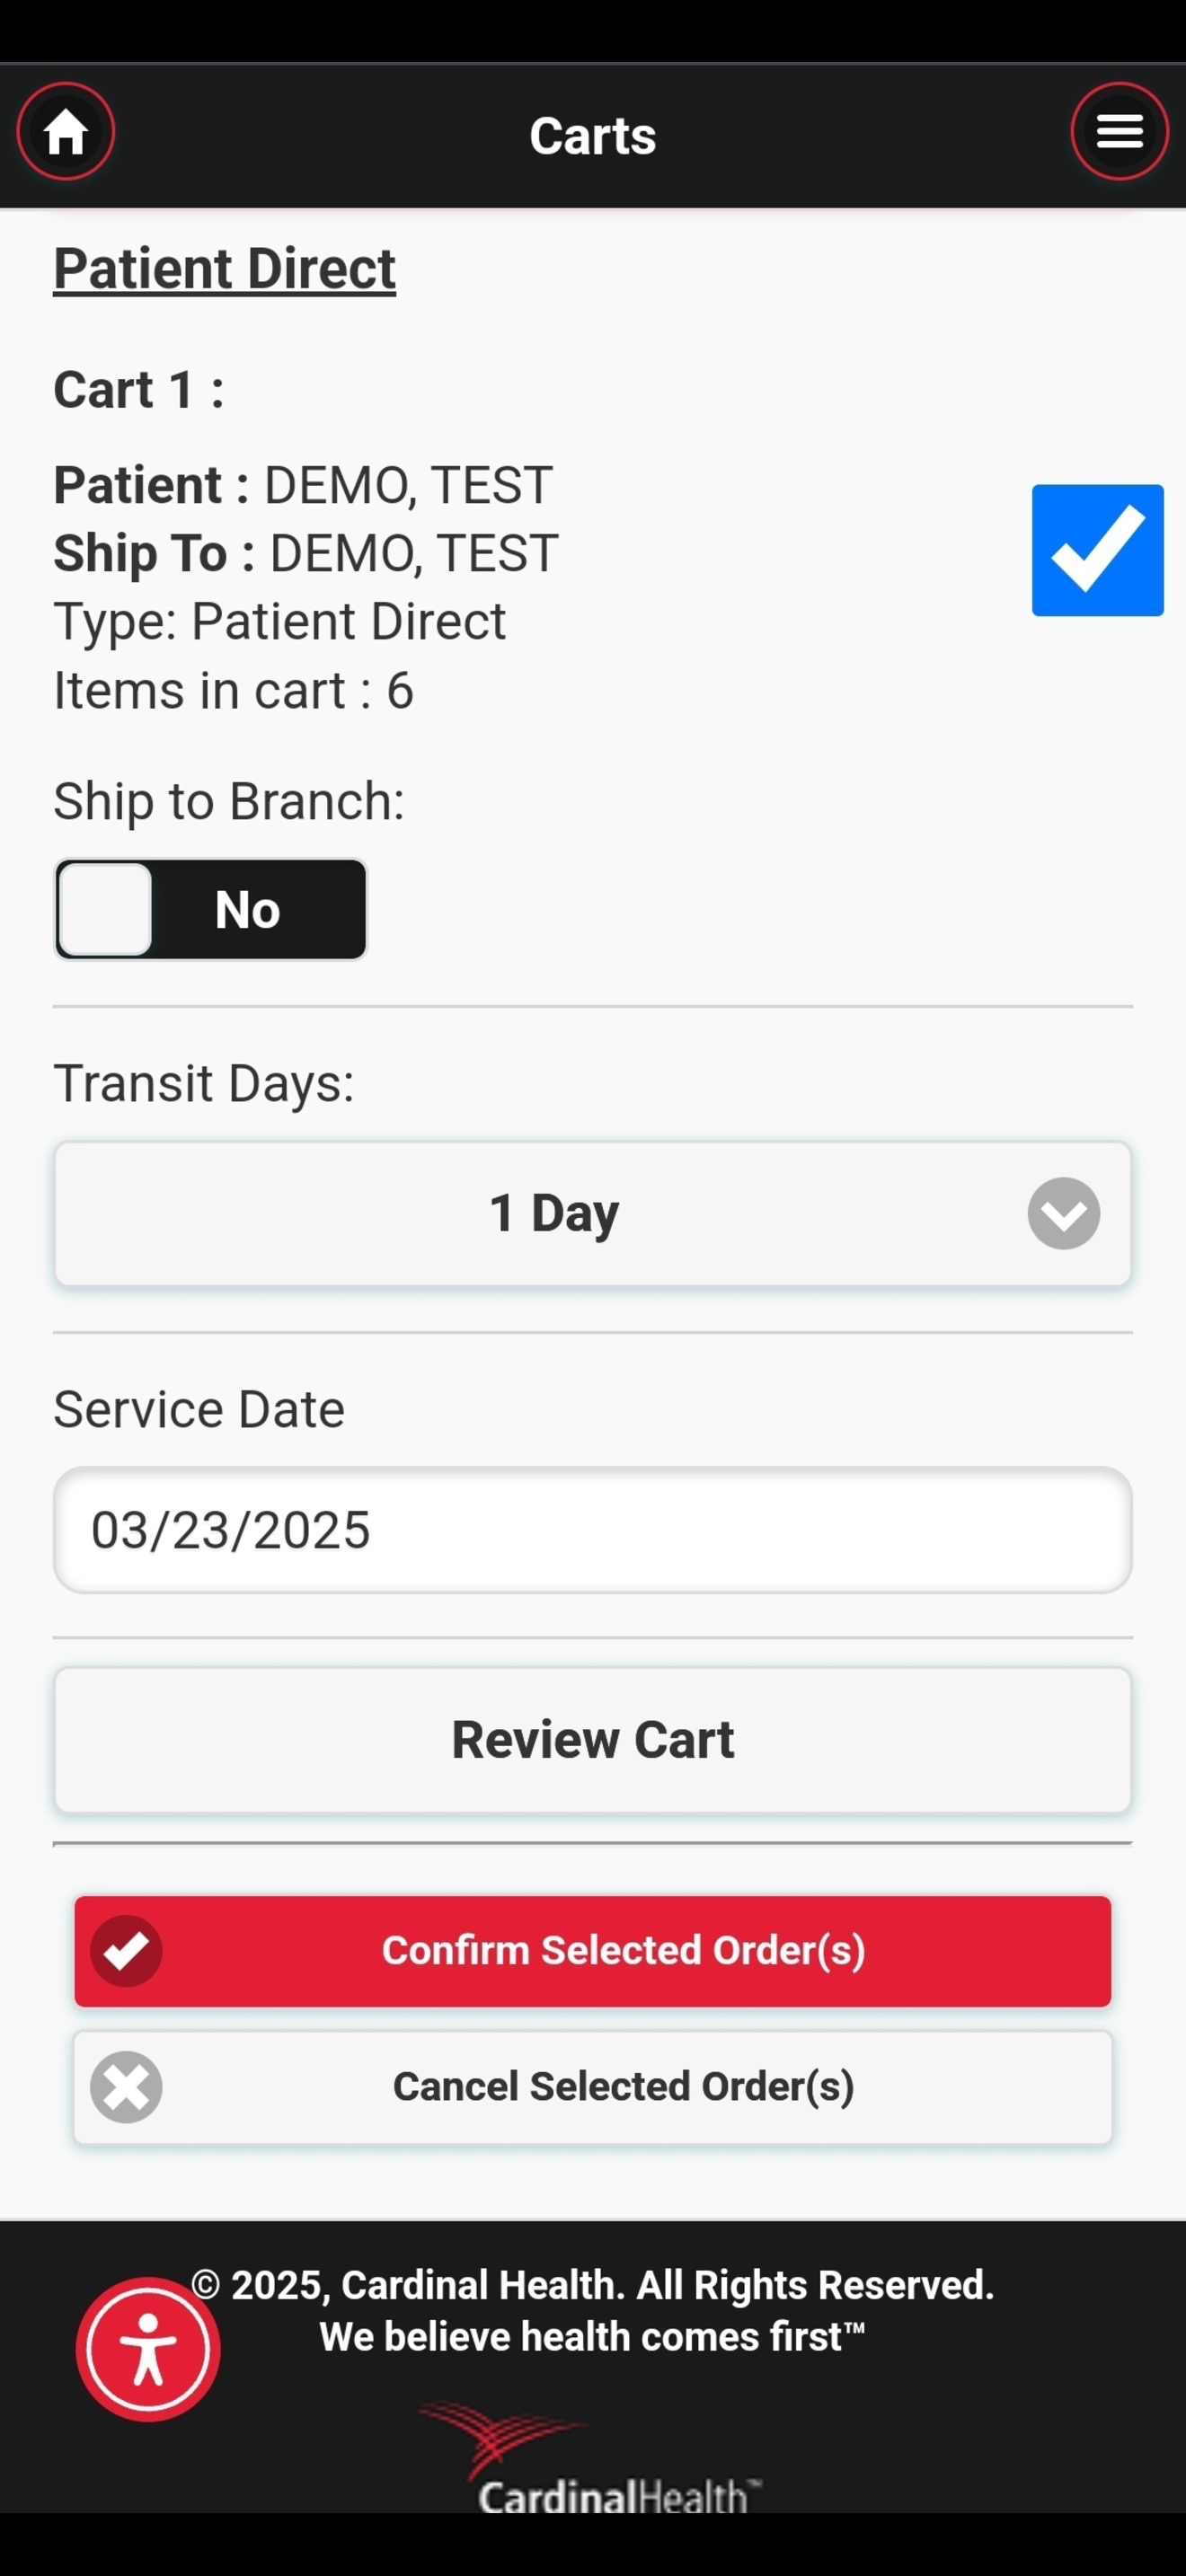Open the hamburger menu icon
This screenshot has width=1186, height=2576.
point(1119,132)
